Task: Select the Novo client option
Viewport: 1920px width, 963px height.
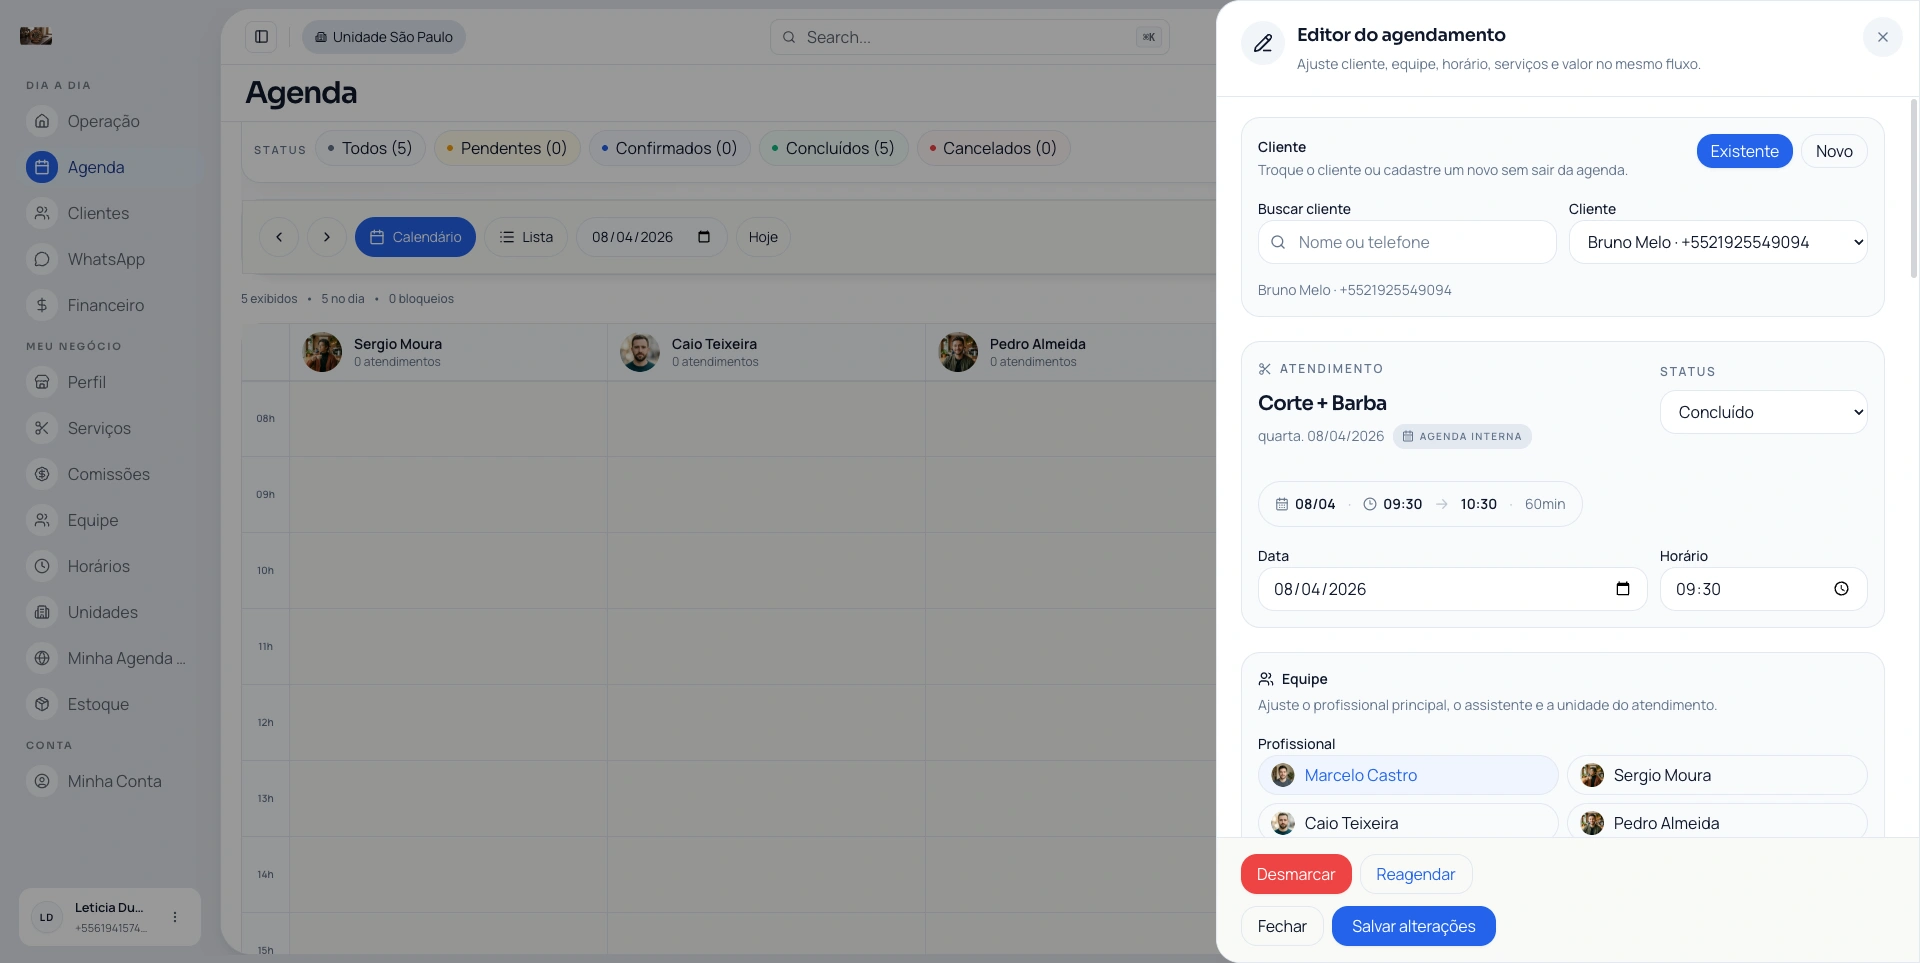Action: coord(1834,151)
